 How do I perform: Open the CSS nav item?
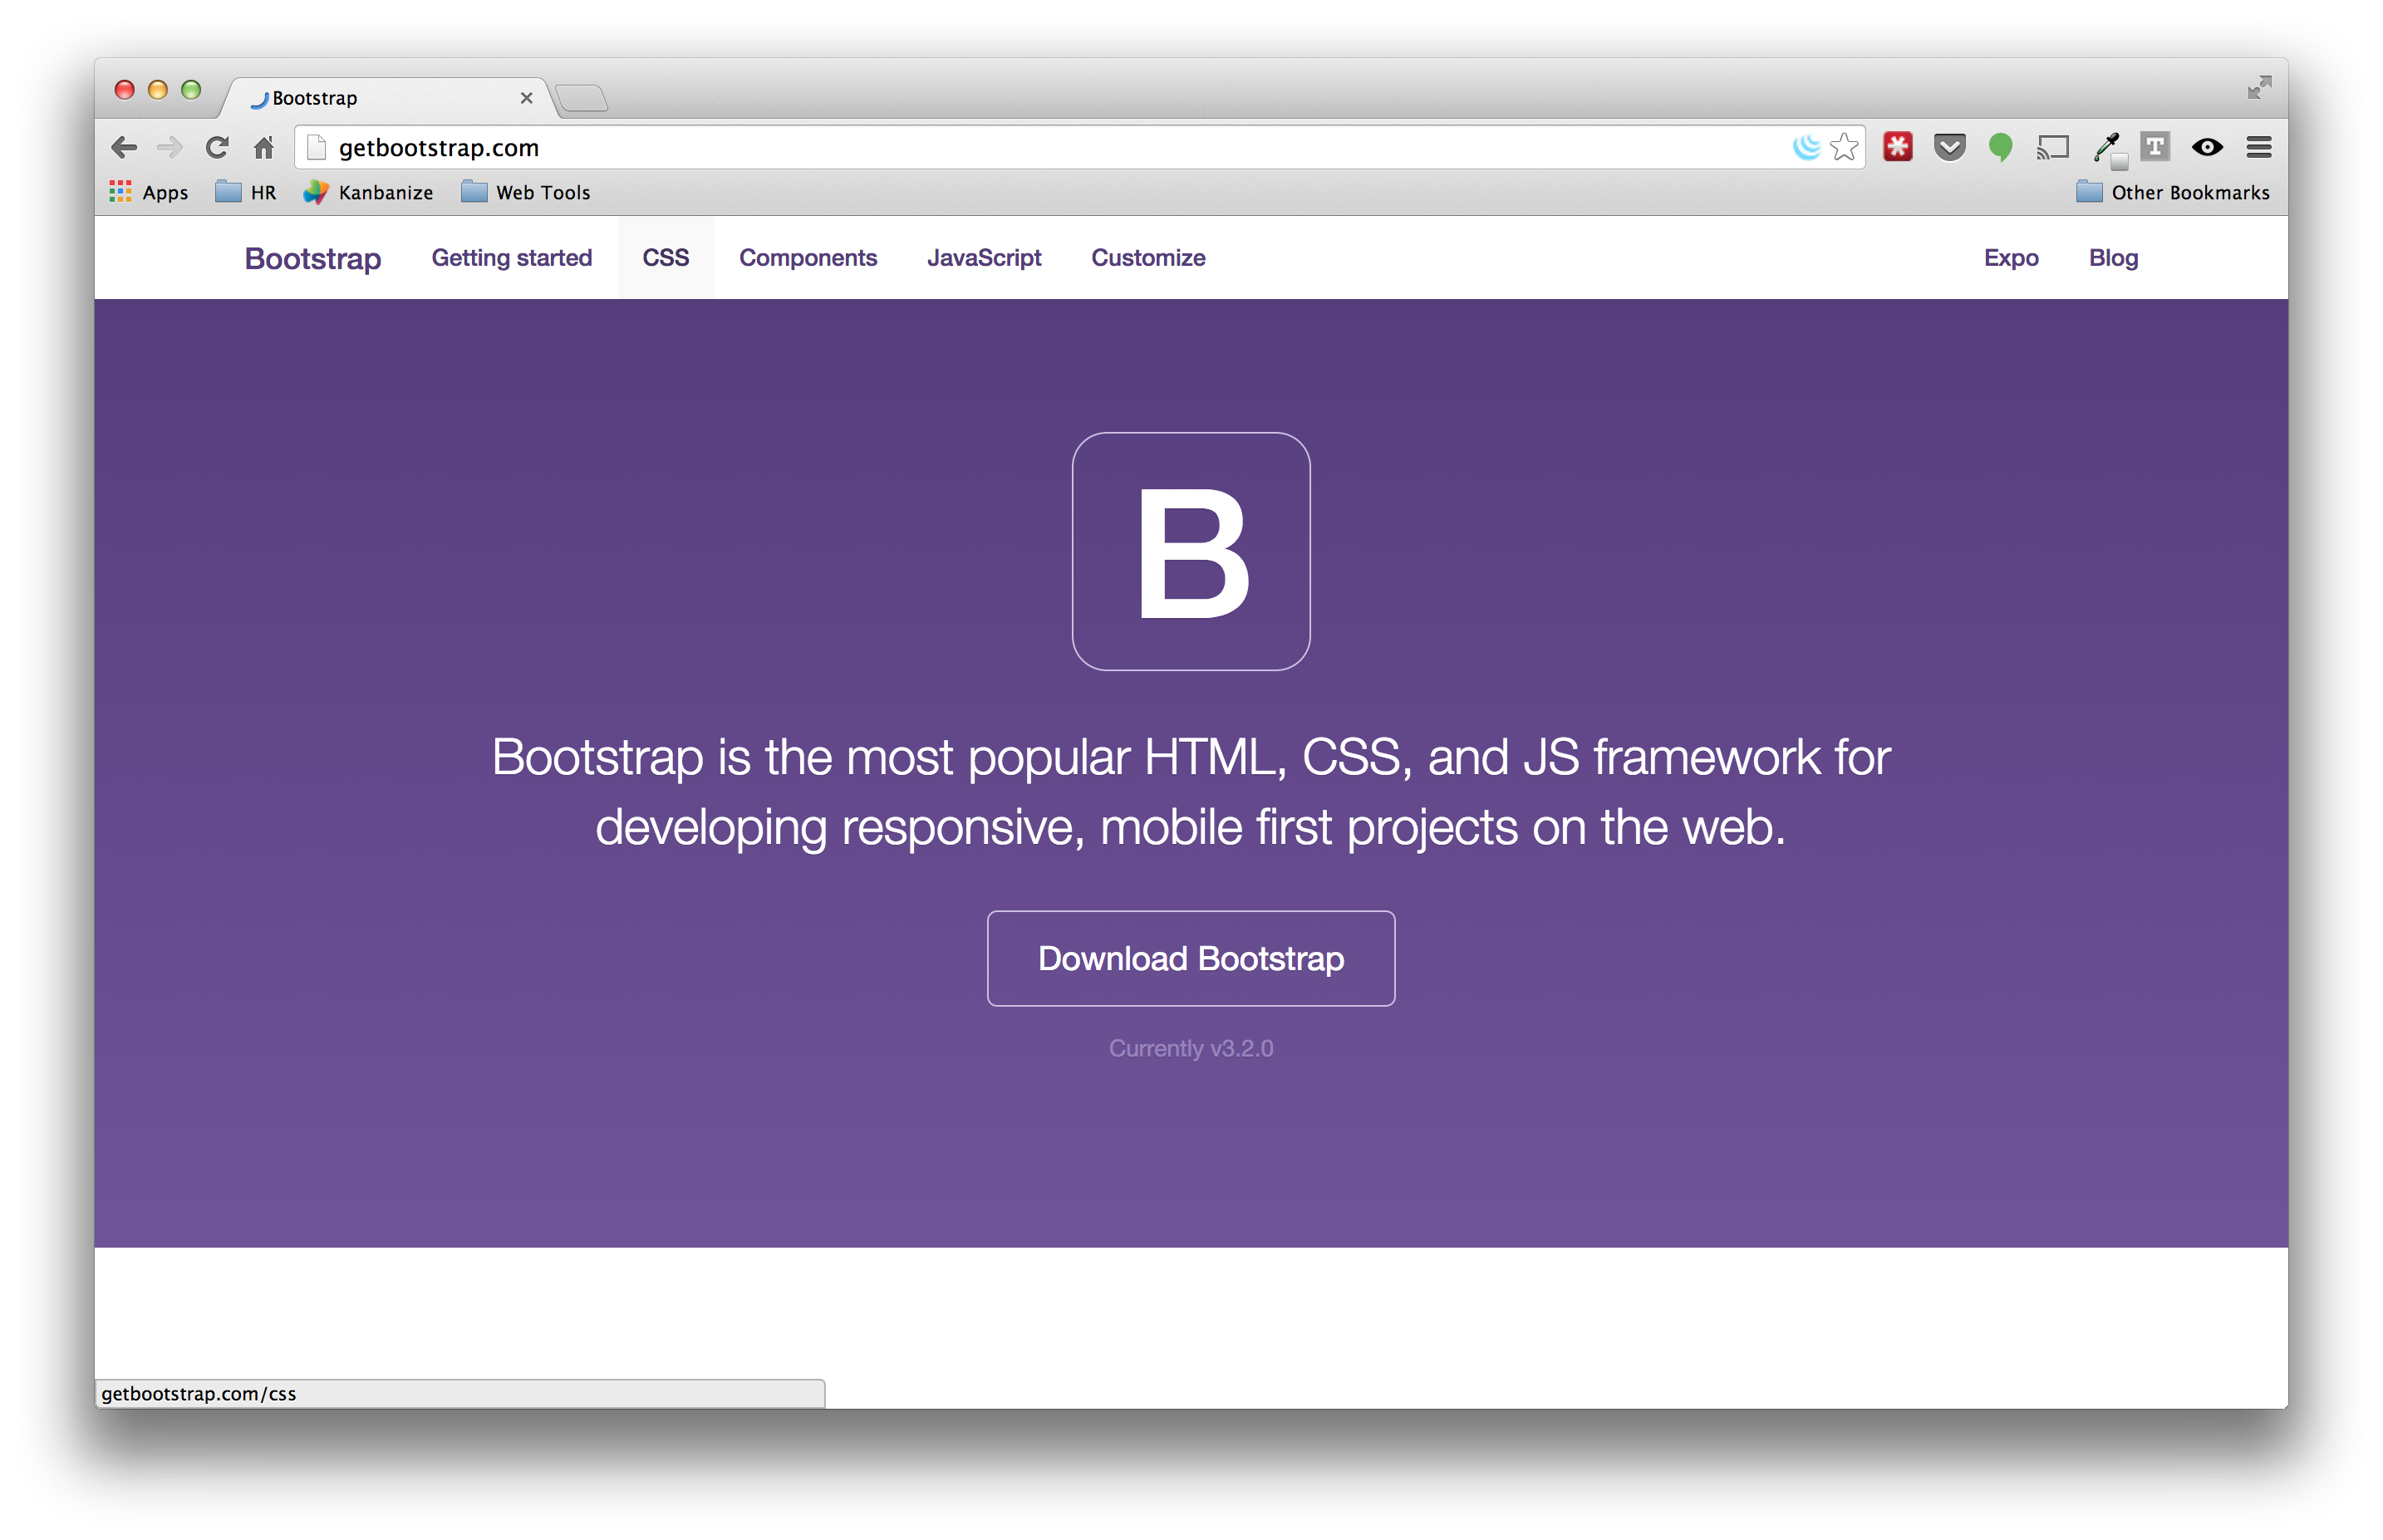[x=666, y=258]
